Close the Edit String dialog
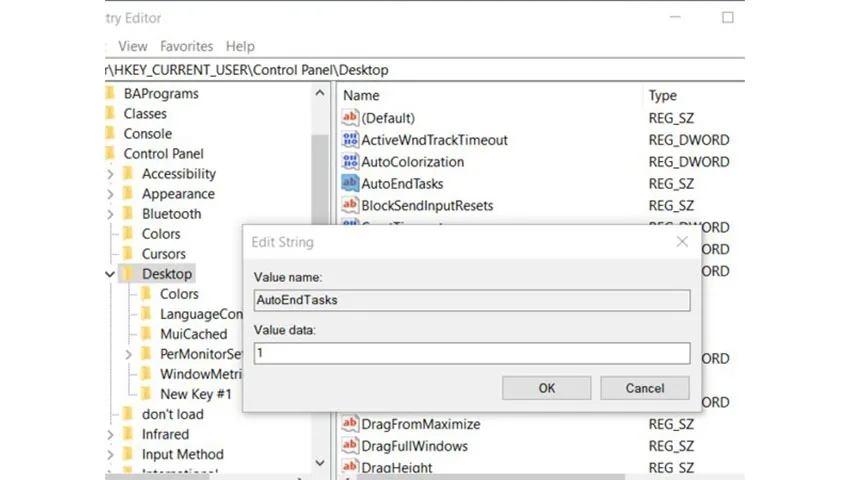Image resolution: width=850 pixels, height=480 pixels. tap(682, 242)
